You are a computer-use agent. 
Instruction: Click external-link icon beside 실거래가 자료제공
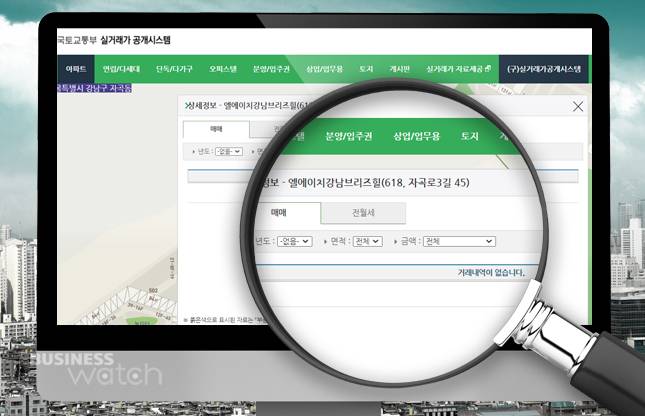tap(488, 70)
